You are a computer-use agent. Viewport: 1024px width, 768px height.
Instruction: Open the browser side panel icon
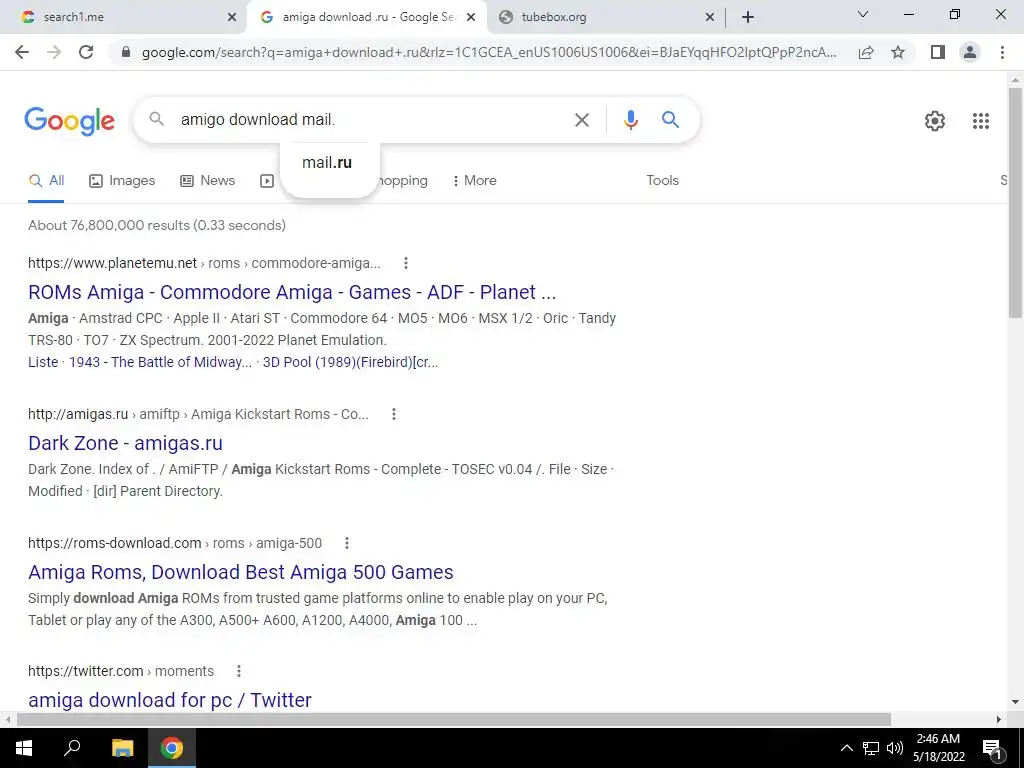[x=938, y=52]
